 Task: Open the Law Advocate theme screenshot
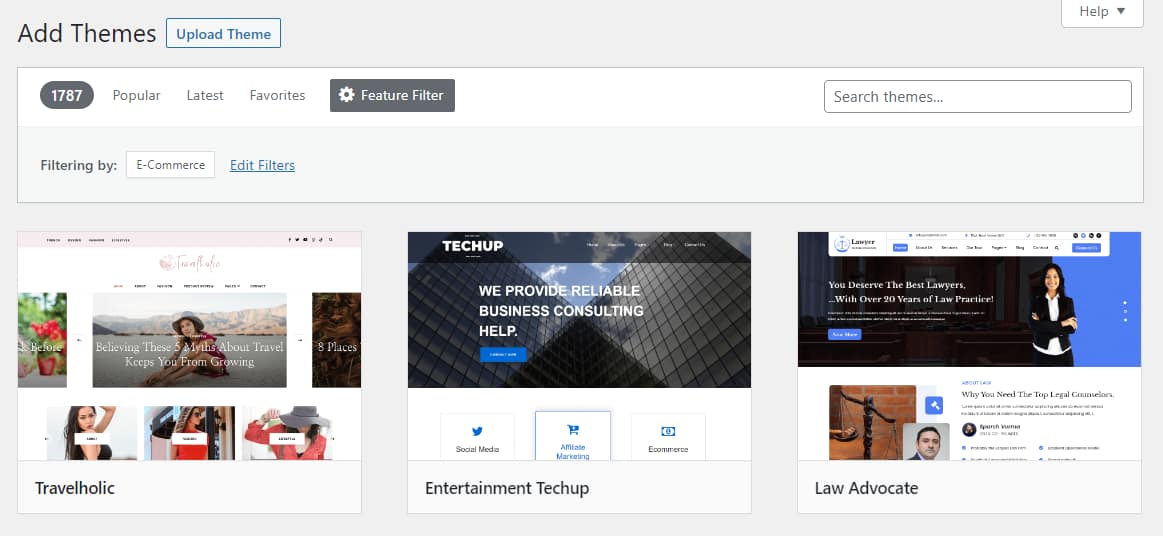969,345
